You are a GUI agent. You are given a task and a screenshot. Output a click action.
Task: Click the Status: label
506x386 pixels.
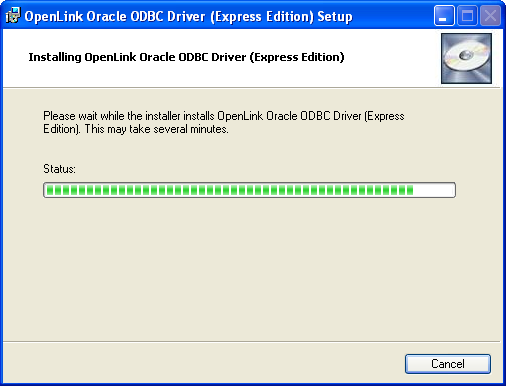(x=59, y=169)
